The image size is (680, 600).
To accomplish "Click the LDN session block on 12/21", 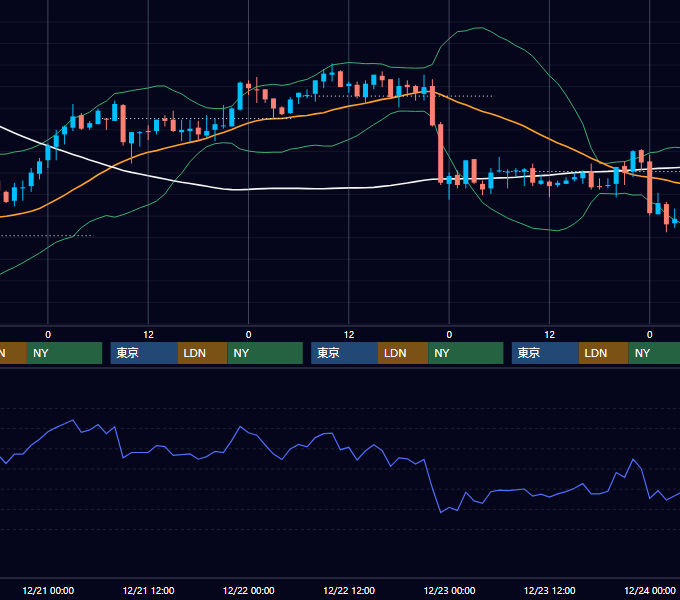I will pos(202,353).
